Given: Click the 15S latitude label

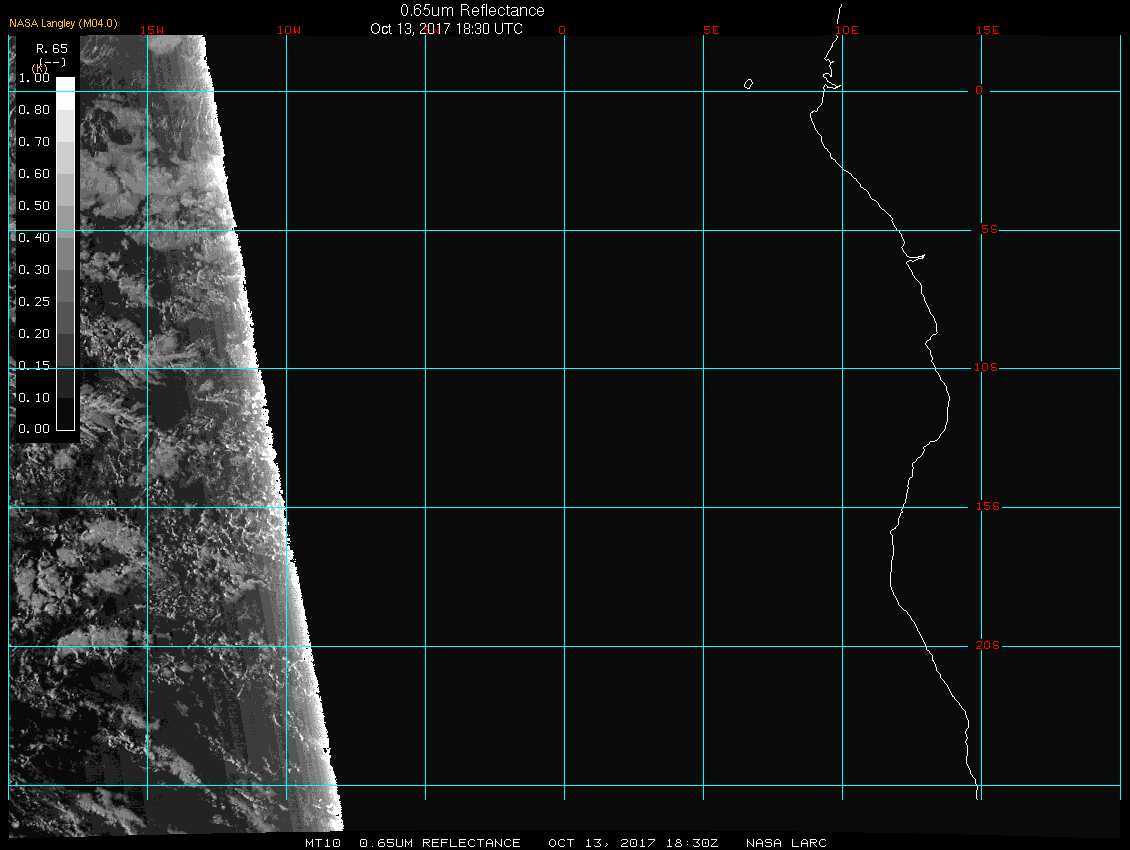Looking at the screenshot, I should click(x=986, y=507).
